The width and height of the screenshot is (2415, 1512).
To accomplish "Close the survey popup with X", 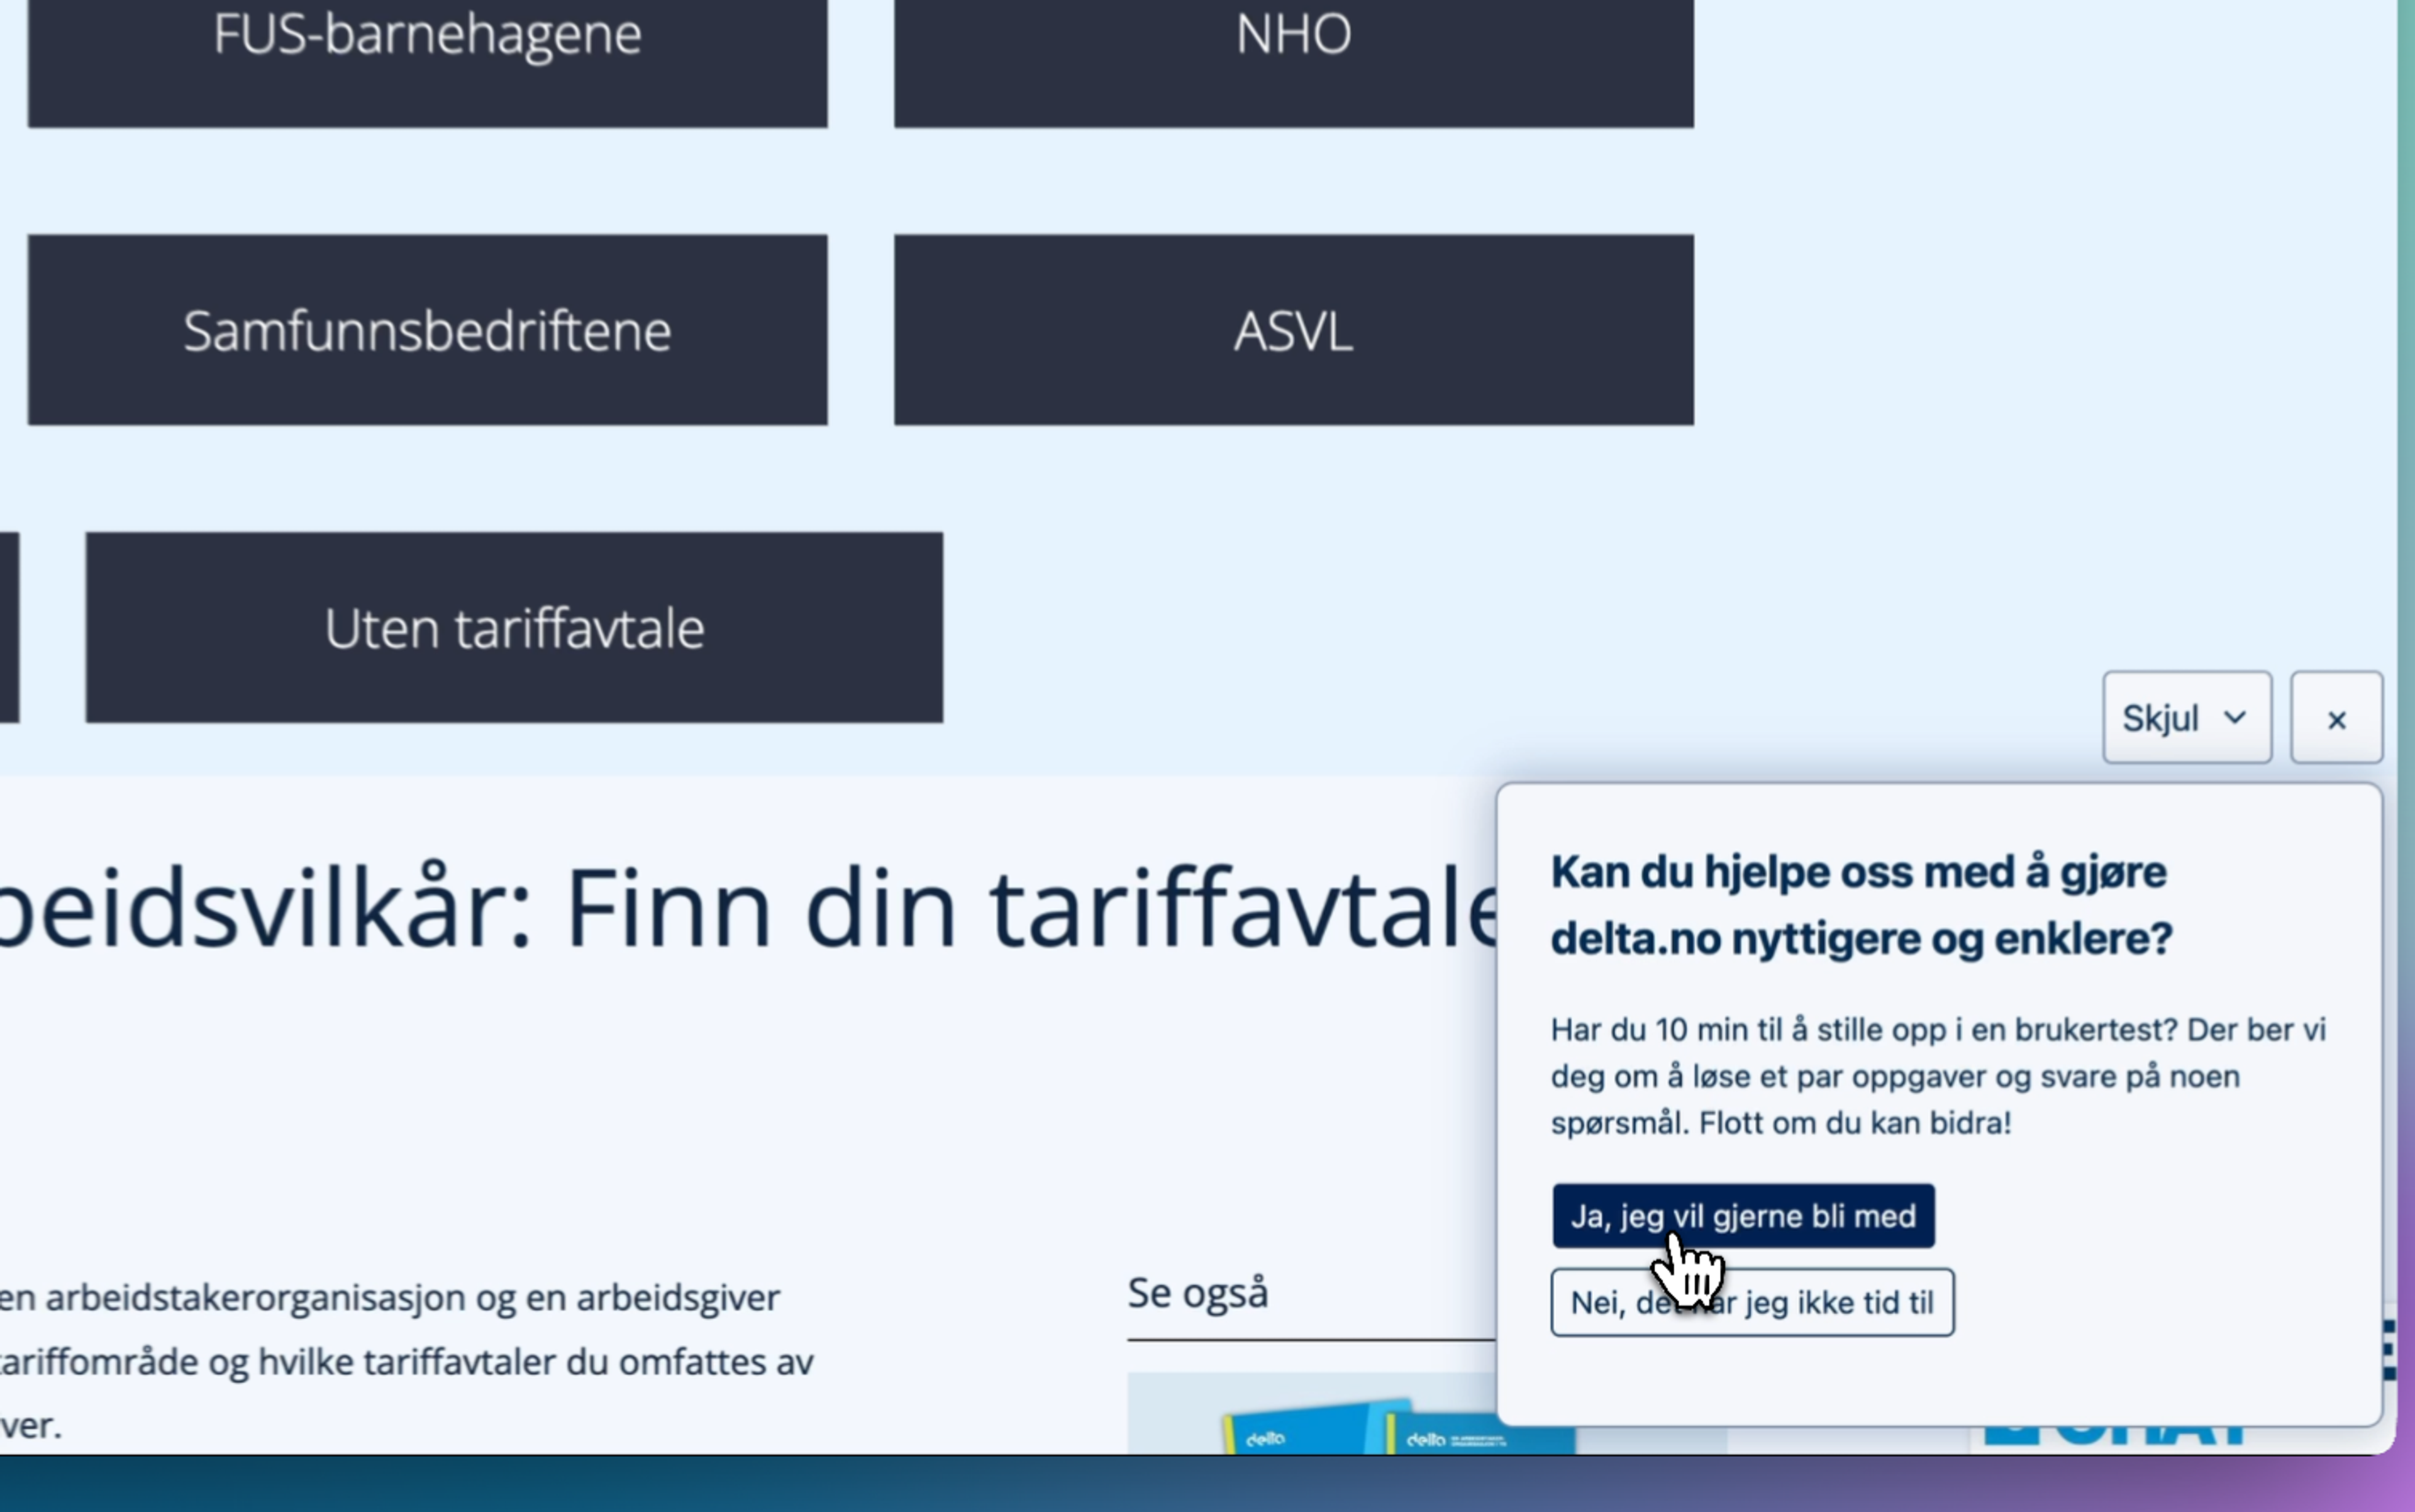I will coord(2336,717).
